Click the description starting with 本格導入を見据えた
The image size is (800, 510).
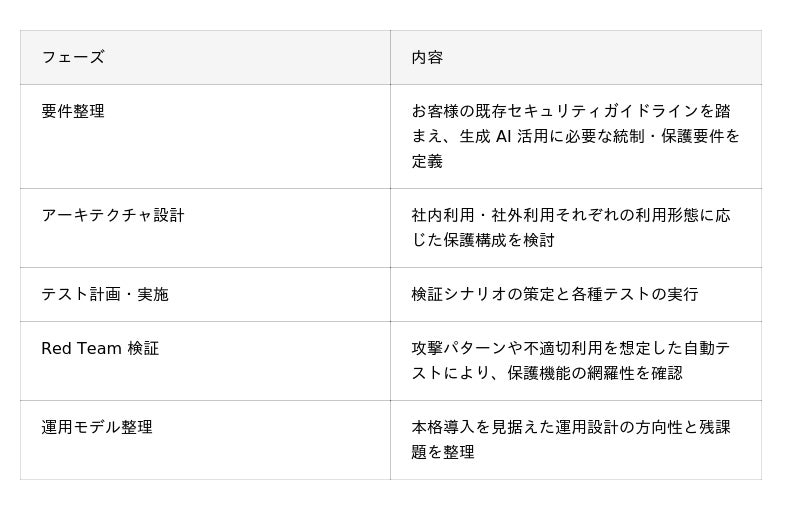571,439
